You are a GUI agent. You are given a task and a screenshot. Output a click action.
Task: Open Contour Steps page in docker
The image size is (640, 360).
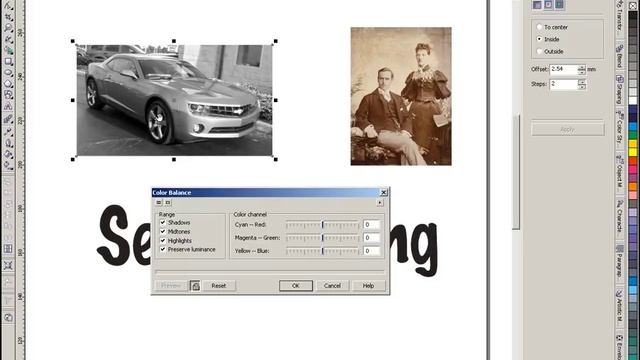(x=537, y=4)
